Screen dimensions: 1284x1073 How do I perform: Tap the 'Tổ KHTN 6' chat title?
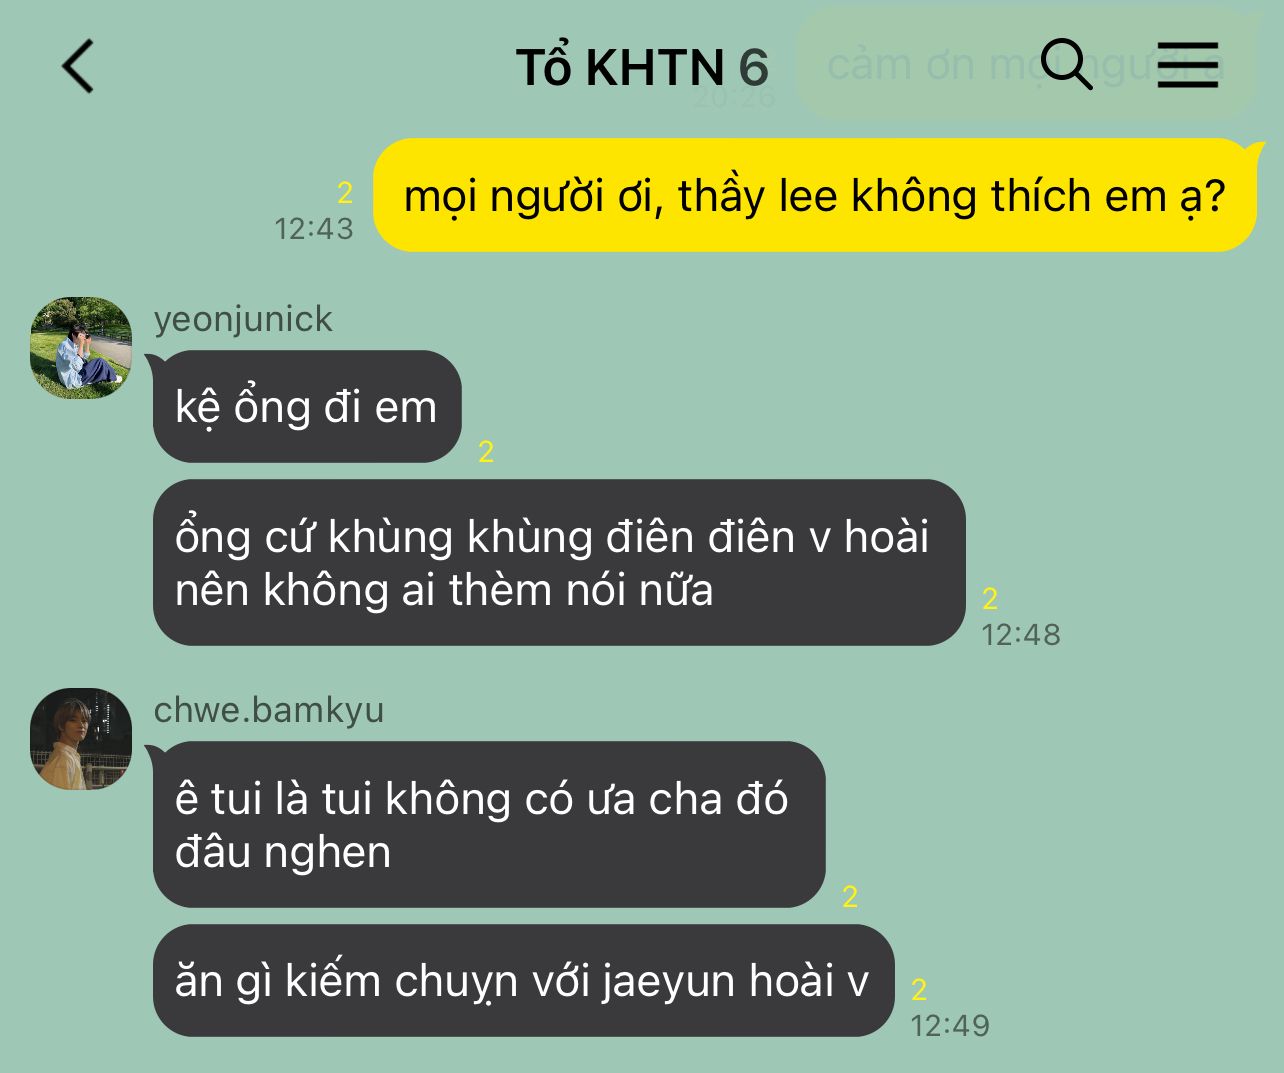tap(642, 68)
